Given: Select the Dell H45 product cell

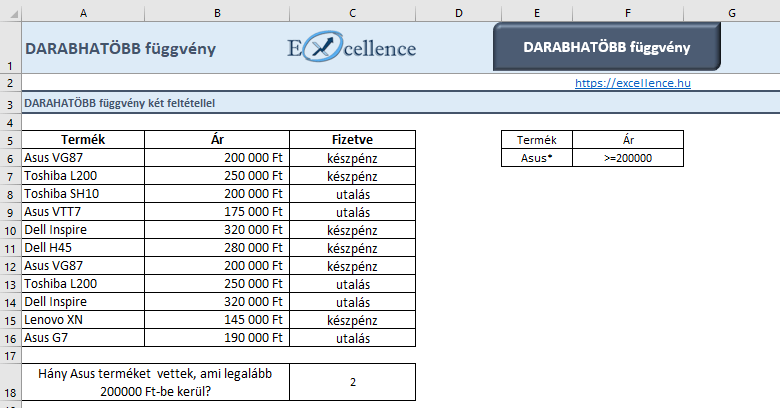Looking at the screenshot, I should [x=83, y=247].
